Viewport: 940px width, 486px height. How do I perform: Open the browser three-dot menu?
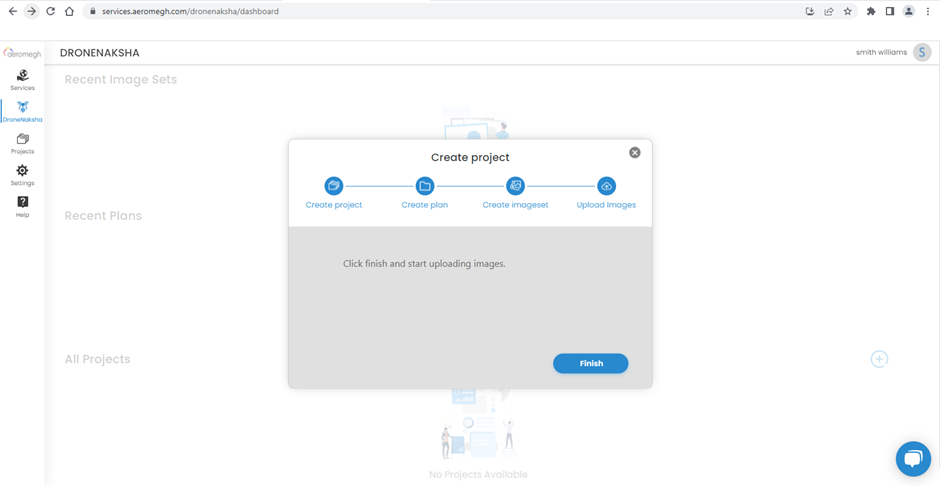928,12
